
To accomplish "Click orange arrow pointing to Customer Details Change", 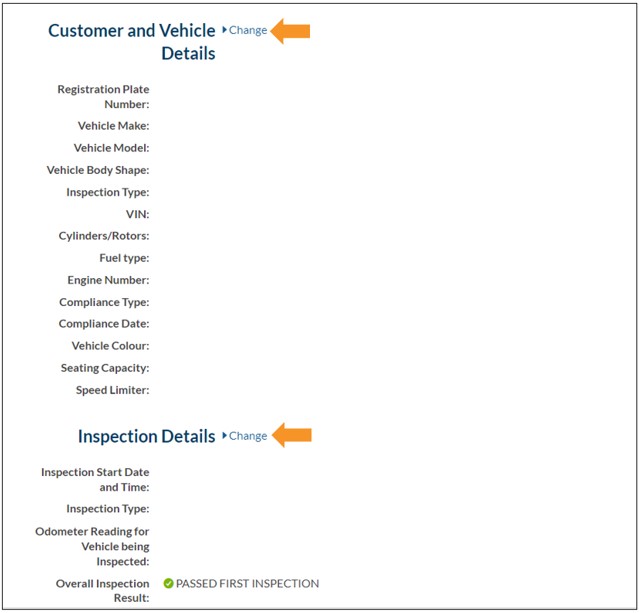I will pyautogui.click(x=291, y=31).
